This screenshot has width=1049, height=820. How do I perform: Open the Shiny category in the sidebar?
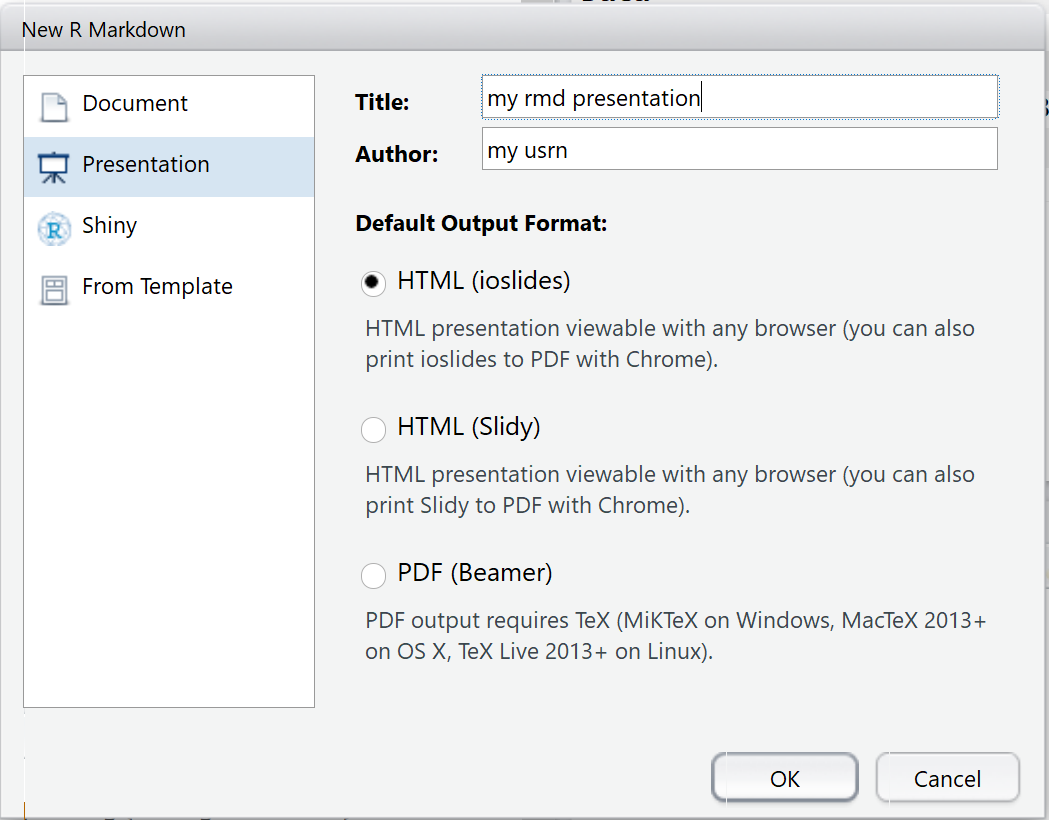110,226
